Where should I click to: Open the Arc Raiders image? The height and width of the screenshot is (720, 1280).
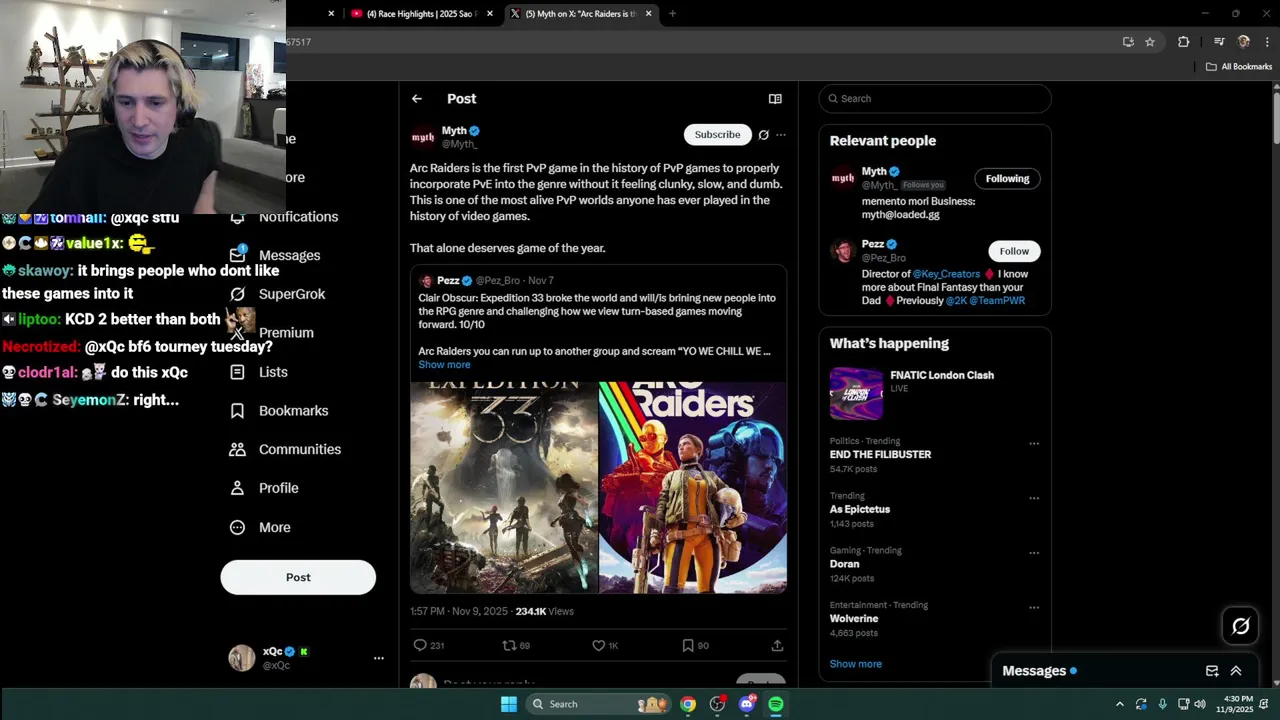[x=693, y=487]
